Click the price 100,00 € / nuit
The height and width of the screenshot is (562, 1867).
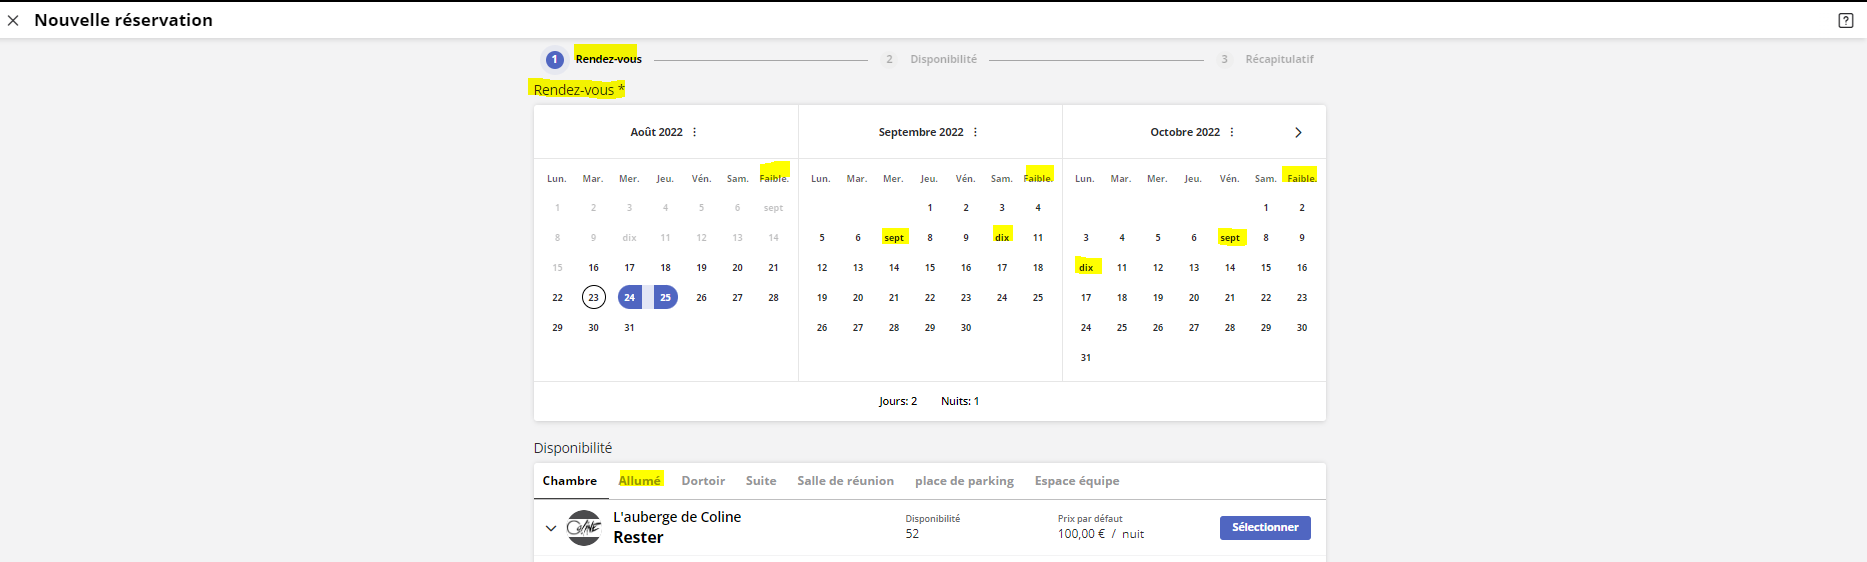pyautogui.click(x=1101, y=534)
